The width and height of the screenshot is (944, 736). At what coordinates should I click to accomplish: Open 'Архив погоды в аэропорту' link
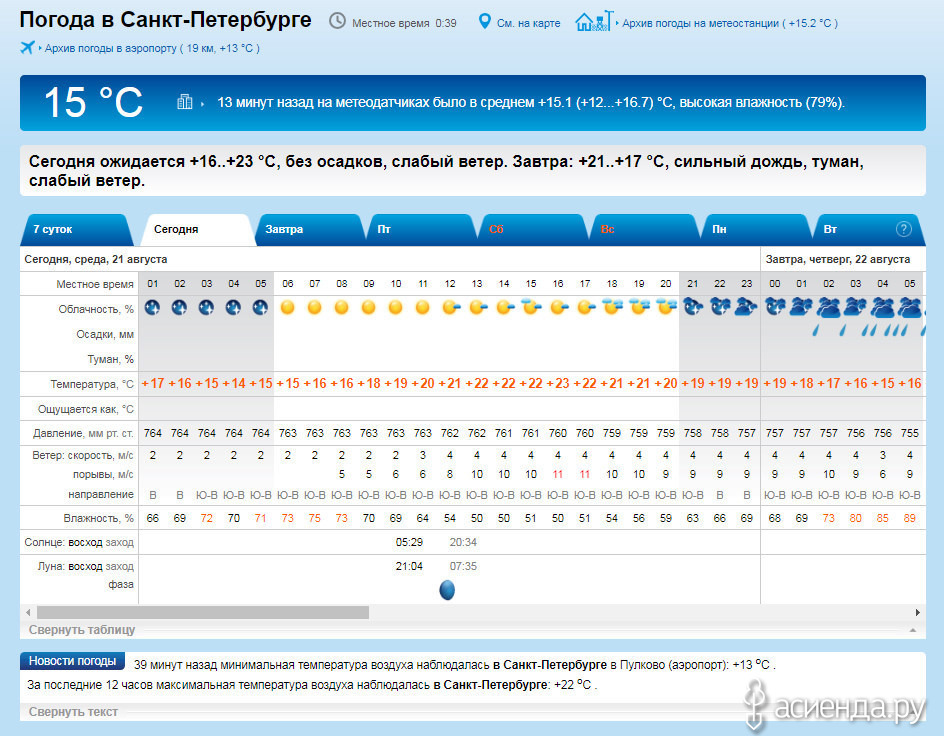click(152, 48)
